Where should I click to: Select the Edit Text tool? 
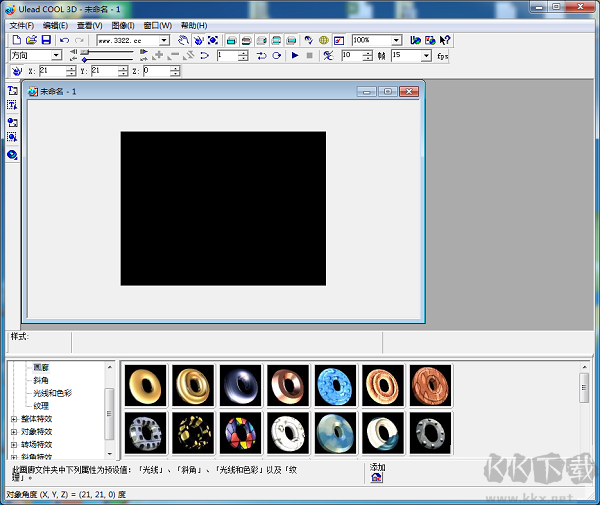pyautogui.click(x=12, y=105)
